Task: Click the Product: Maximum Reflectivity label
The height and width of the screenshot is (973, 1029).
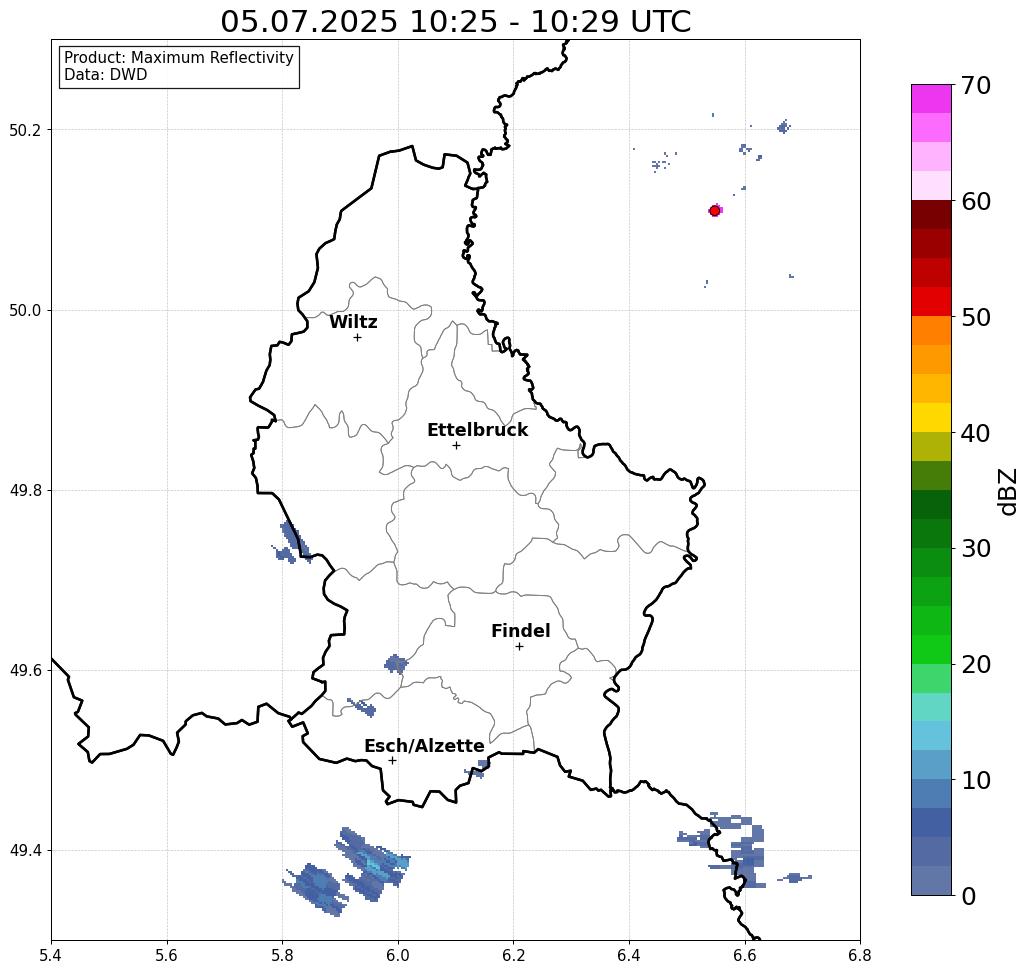Action: click(x=178, y=58)
